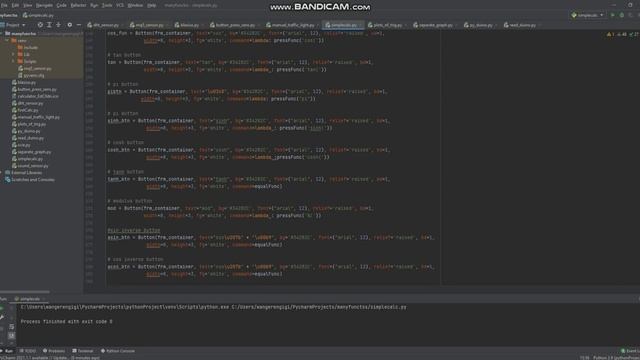Select button_press_sens.py in project tree
This screenshot has width=640, height=360.
[34, 89]
